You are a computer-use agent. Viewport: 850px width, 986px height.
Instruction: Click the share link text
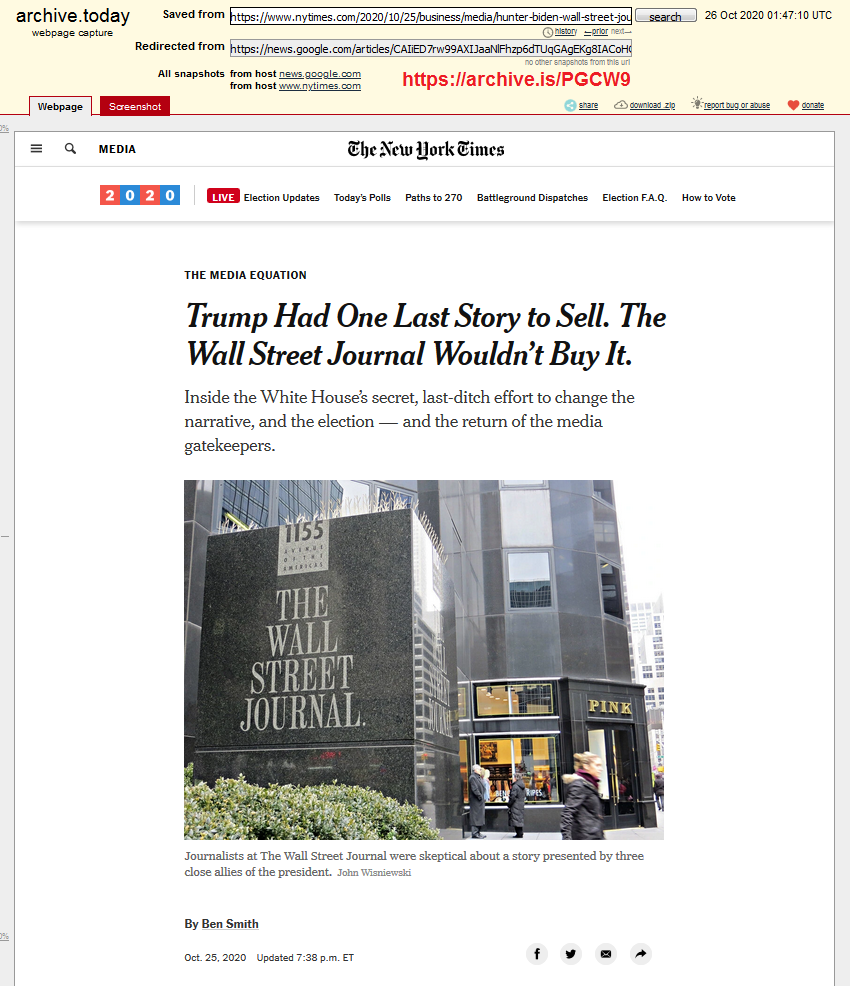coord(588,105)
